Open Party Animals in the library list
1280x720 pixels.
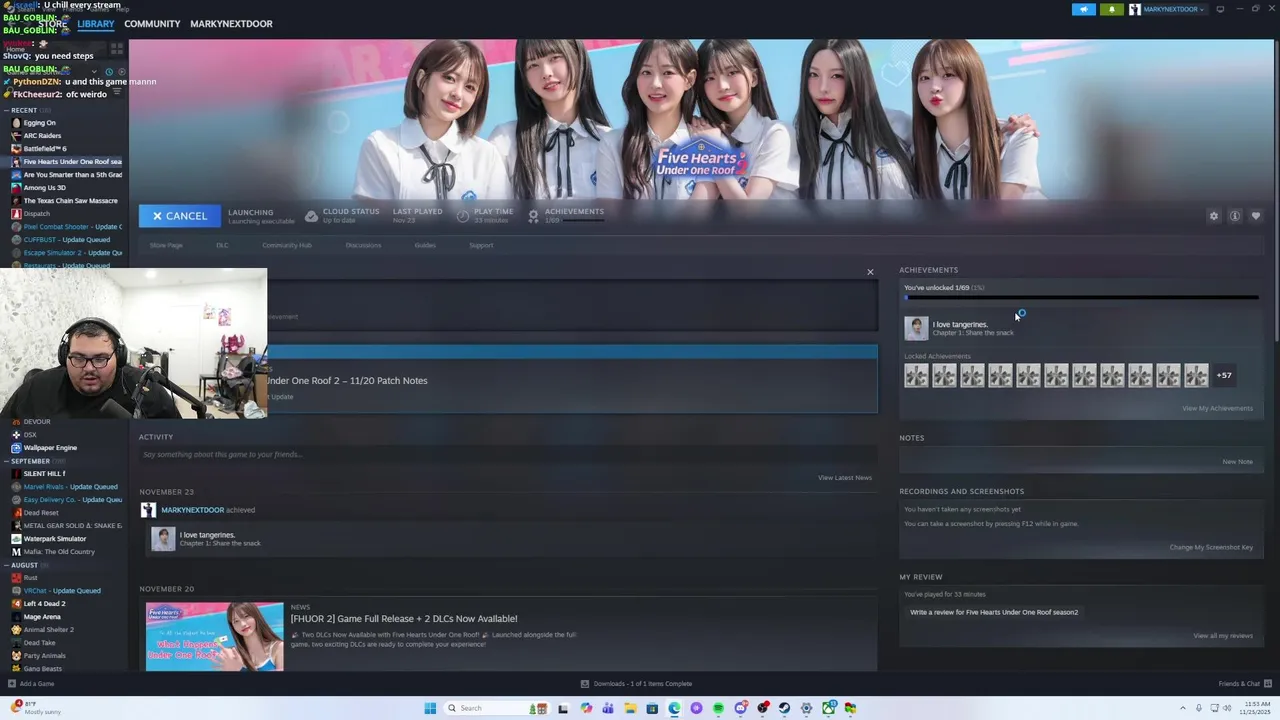click(44, 656)
